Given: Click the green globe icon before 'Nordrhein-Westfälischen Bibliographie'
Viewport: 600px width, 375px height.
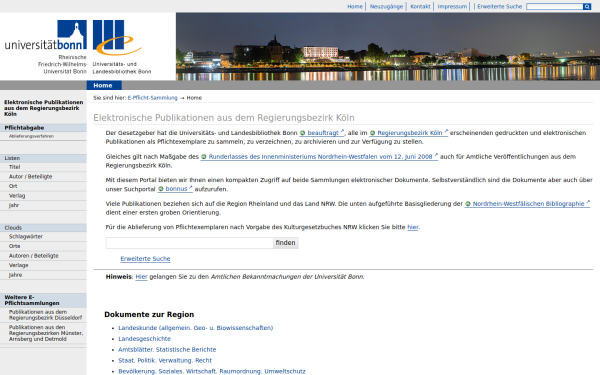Looking at the screenshot, I should (468, 204).
